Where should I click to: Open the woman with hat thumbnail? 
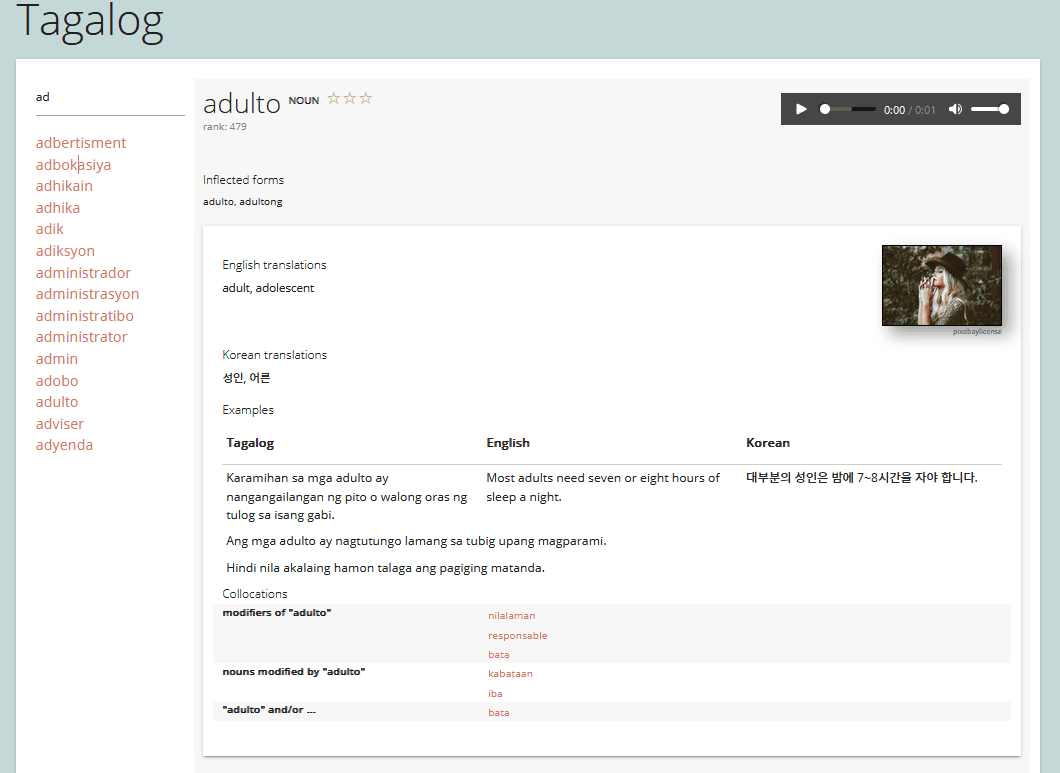941,285
